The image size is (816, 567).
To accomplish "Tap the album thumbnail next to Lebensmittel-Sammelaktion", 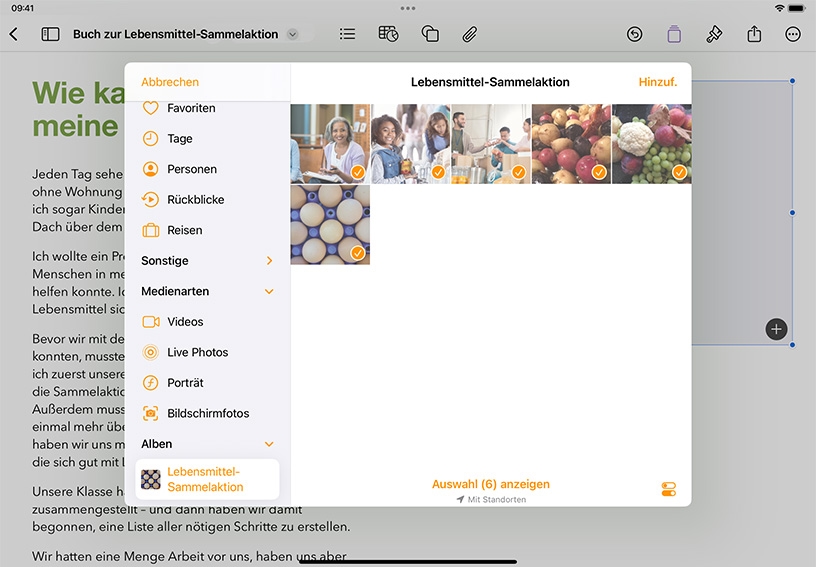I will 151,480.
